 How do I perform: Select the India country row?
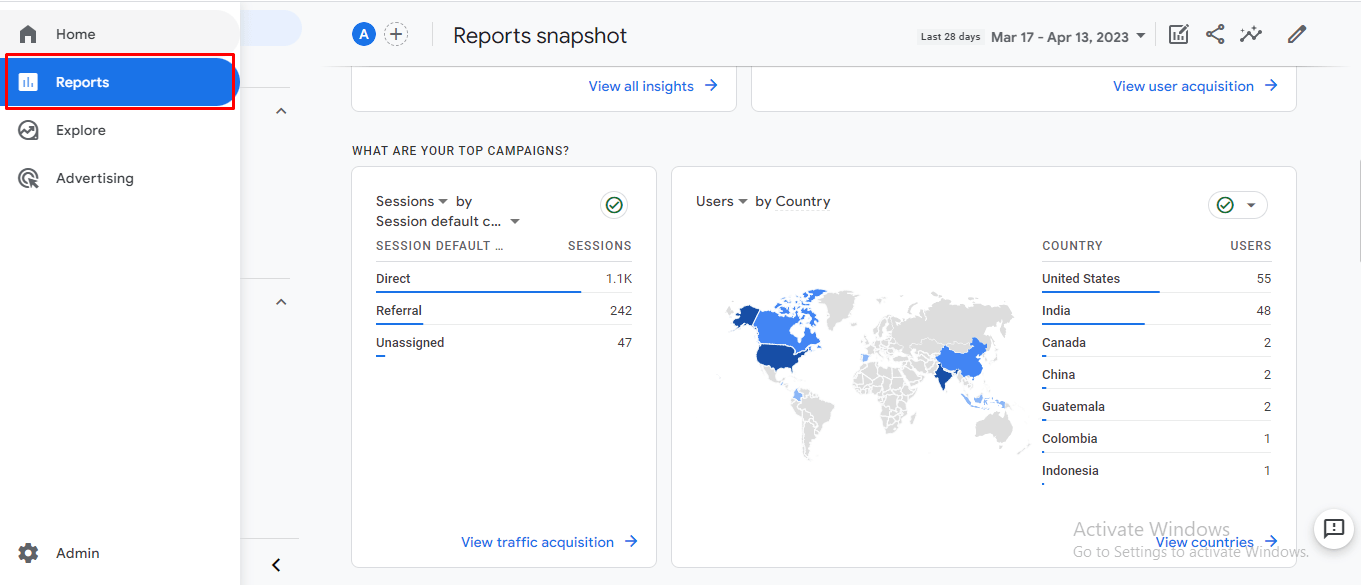pos(1157,311)
